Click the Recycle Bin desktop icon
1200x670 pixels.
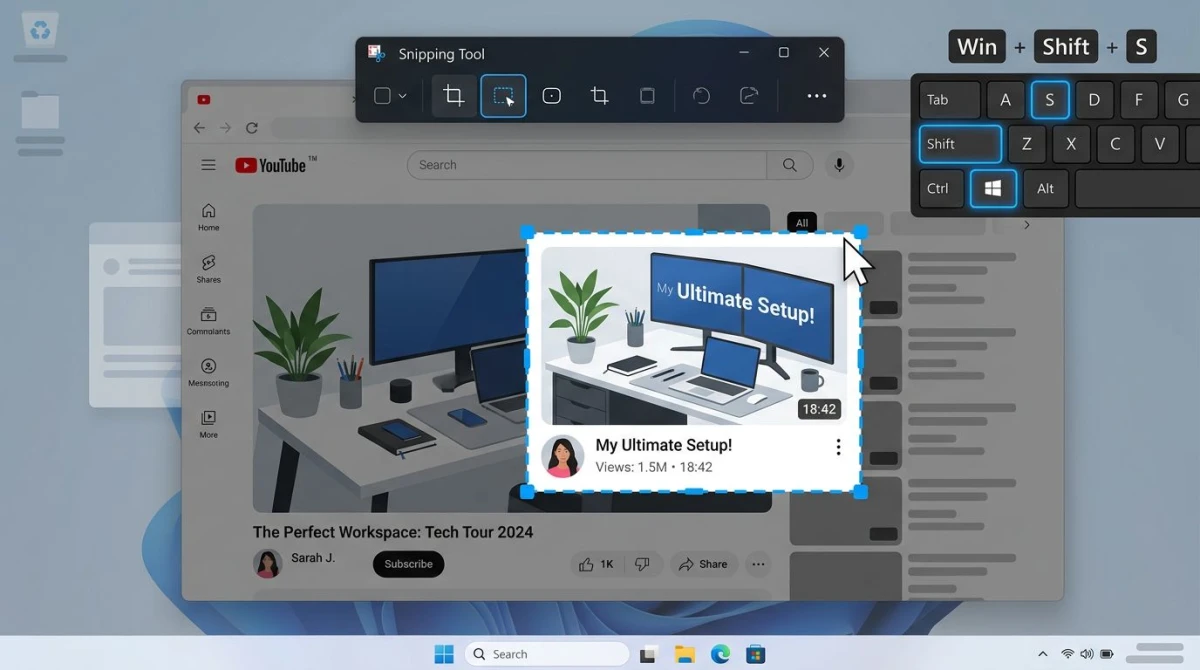[x=40, y=31]
